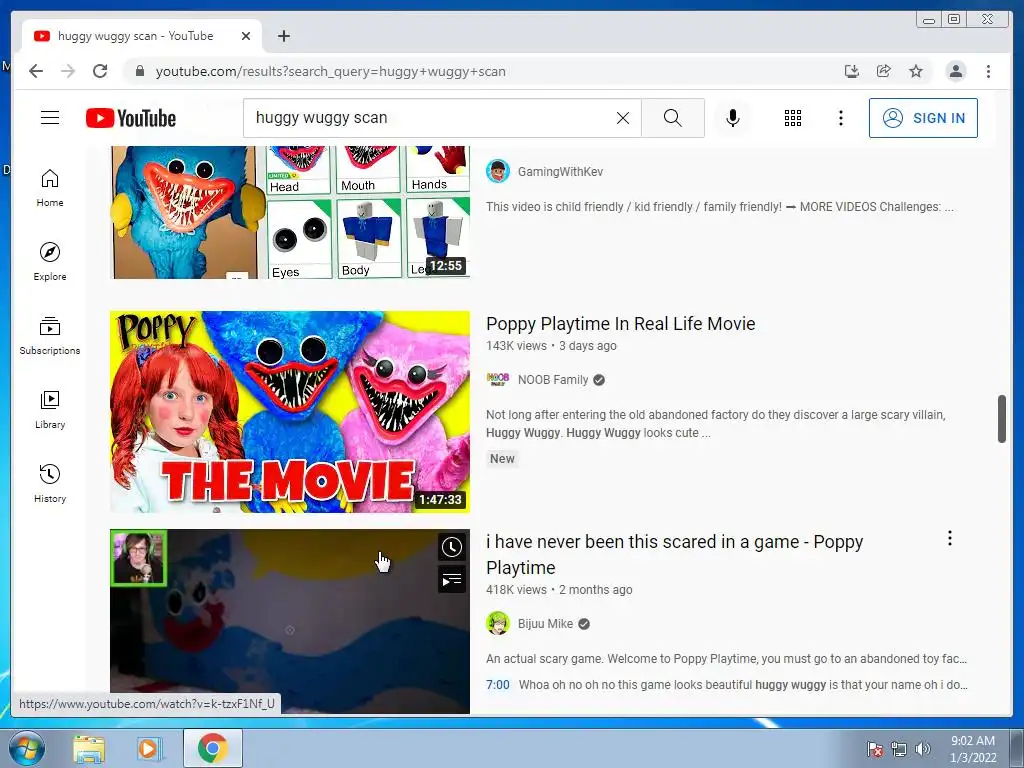Screen dimensions: 1024x768
Task: Open the Chrome three-dot menu
Action: [988, 71]
